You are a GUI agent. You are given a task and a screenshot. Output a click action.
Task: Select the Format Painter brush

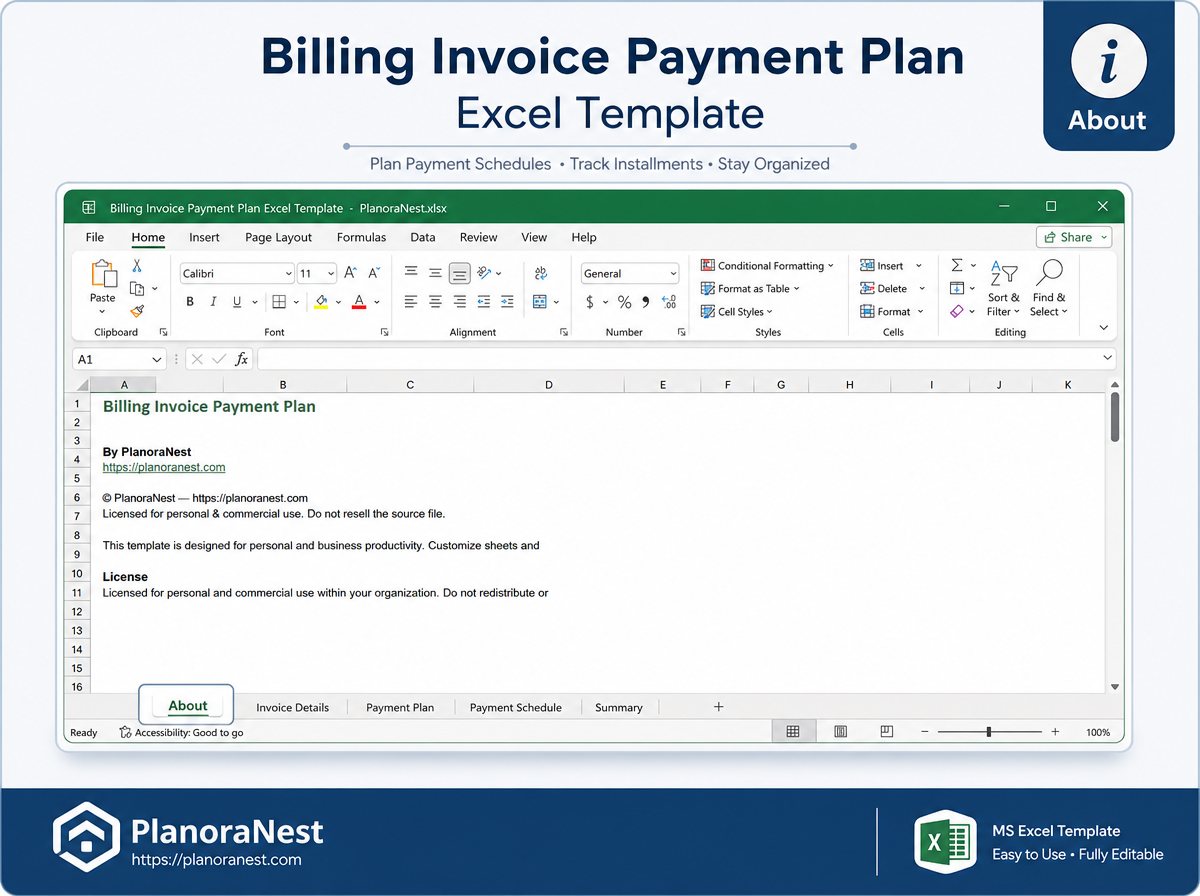[137, 311]
